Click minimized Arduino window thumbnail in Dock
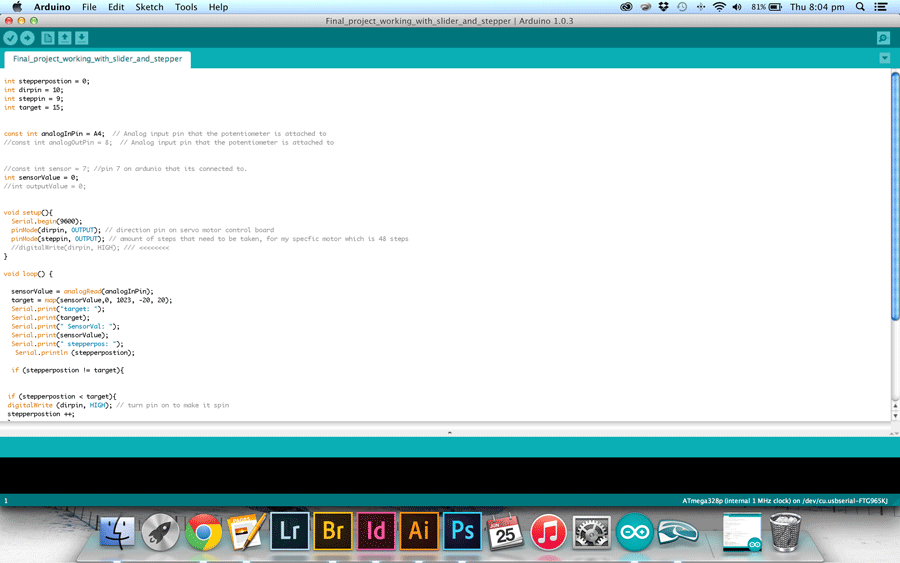The image size is (900, 563). tap(742, 532)
